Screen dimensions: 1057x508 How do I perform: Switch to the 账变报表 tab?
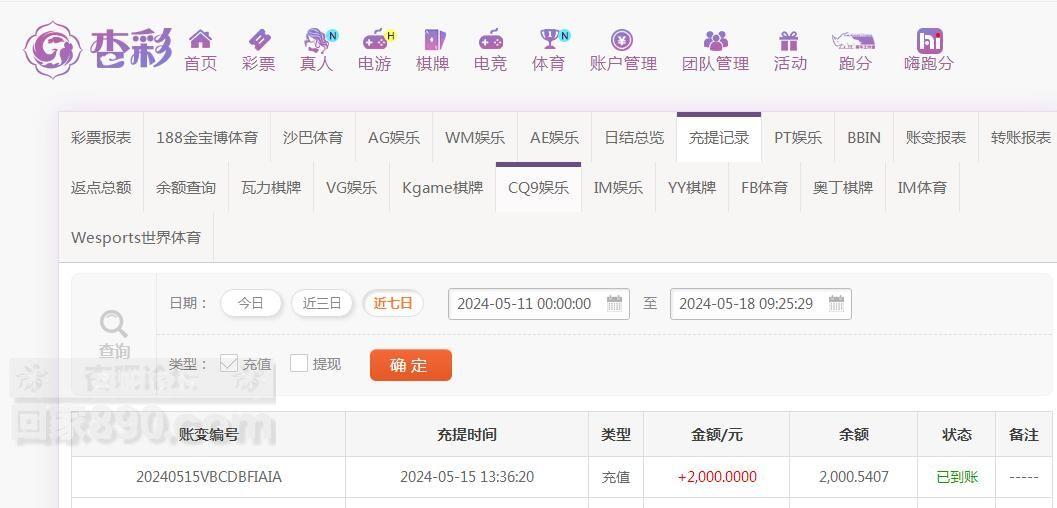click(935, 138)
